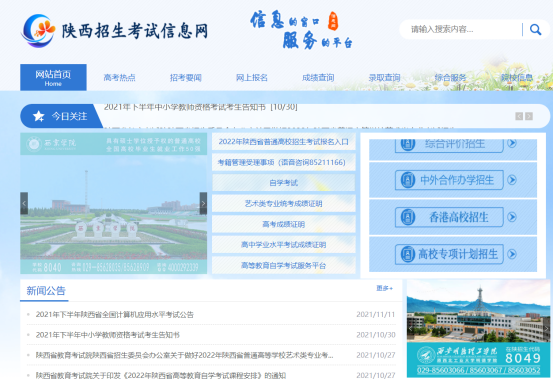The height and width of the screenshot is (382, 554).
Task: Open 自学考试课程安排 notice
Action: tap(161, 375)
